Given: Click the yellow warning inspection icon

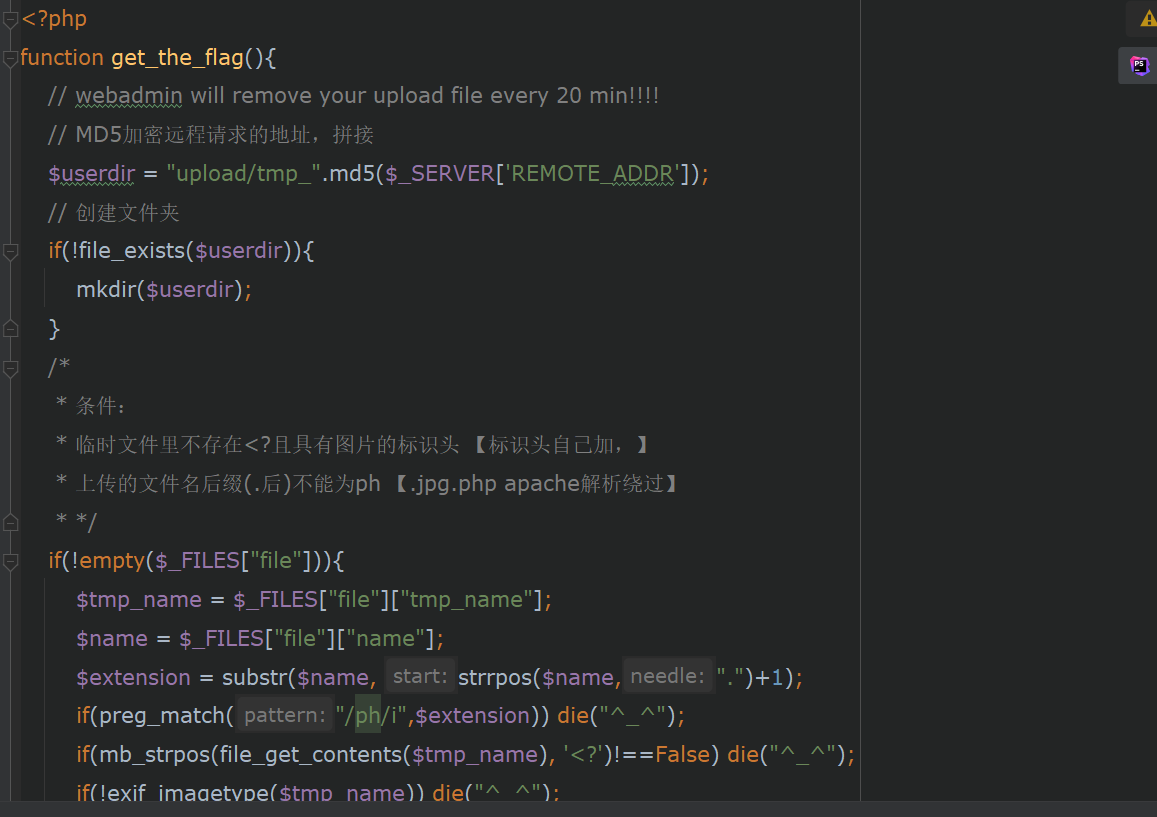Looking at the screenshot, I should pos(1147,19).
